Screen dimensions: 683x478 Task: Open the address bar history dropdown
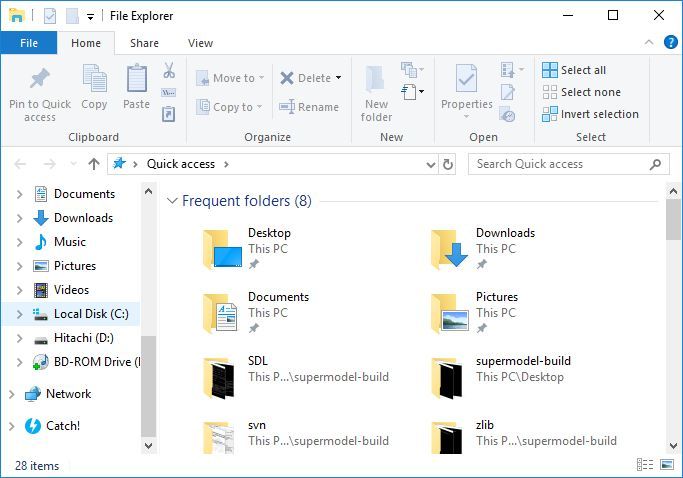pos(431,165)
